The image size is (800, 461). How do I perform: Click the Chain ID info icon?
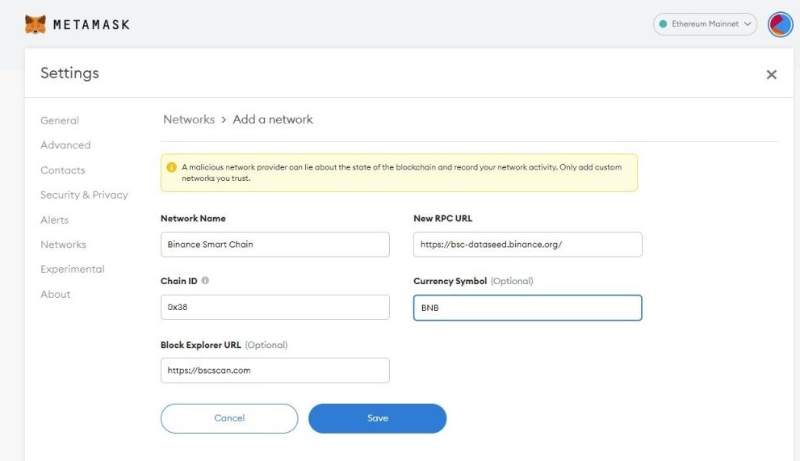tap(205, 281)
